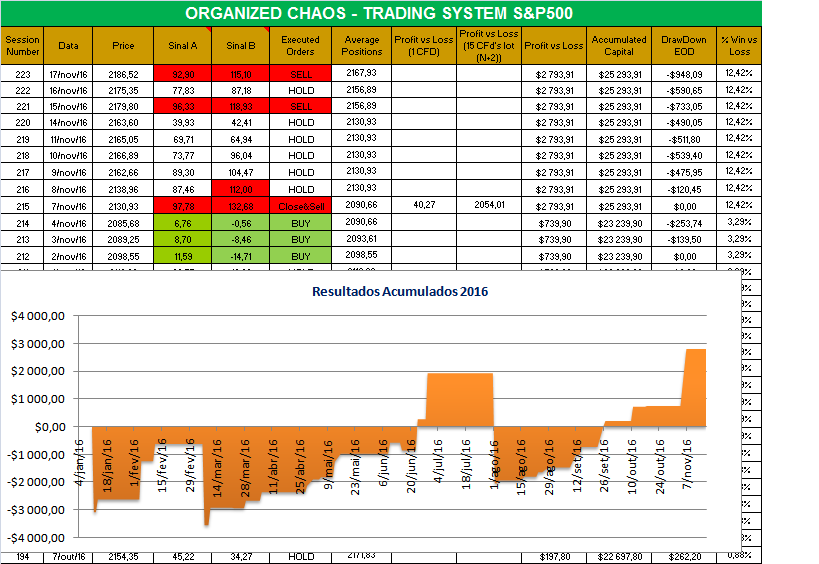Image resolution: width=819 pixels, height=564 pixels.
Task: Click accumulated capital $23 239,90 in row 214
Action: coord(619,223)
